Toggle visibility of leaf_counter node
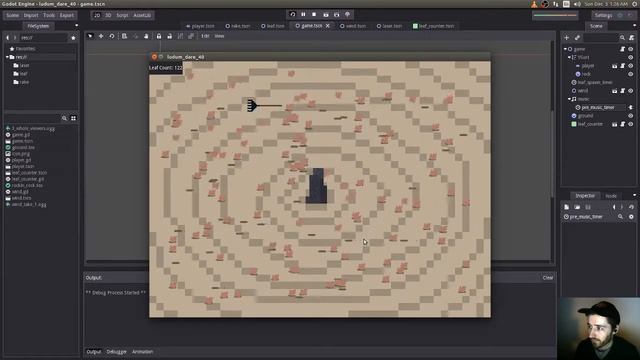This screenshot has width=640, height=360. (631, 124)
